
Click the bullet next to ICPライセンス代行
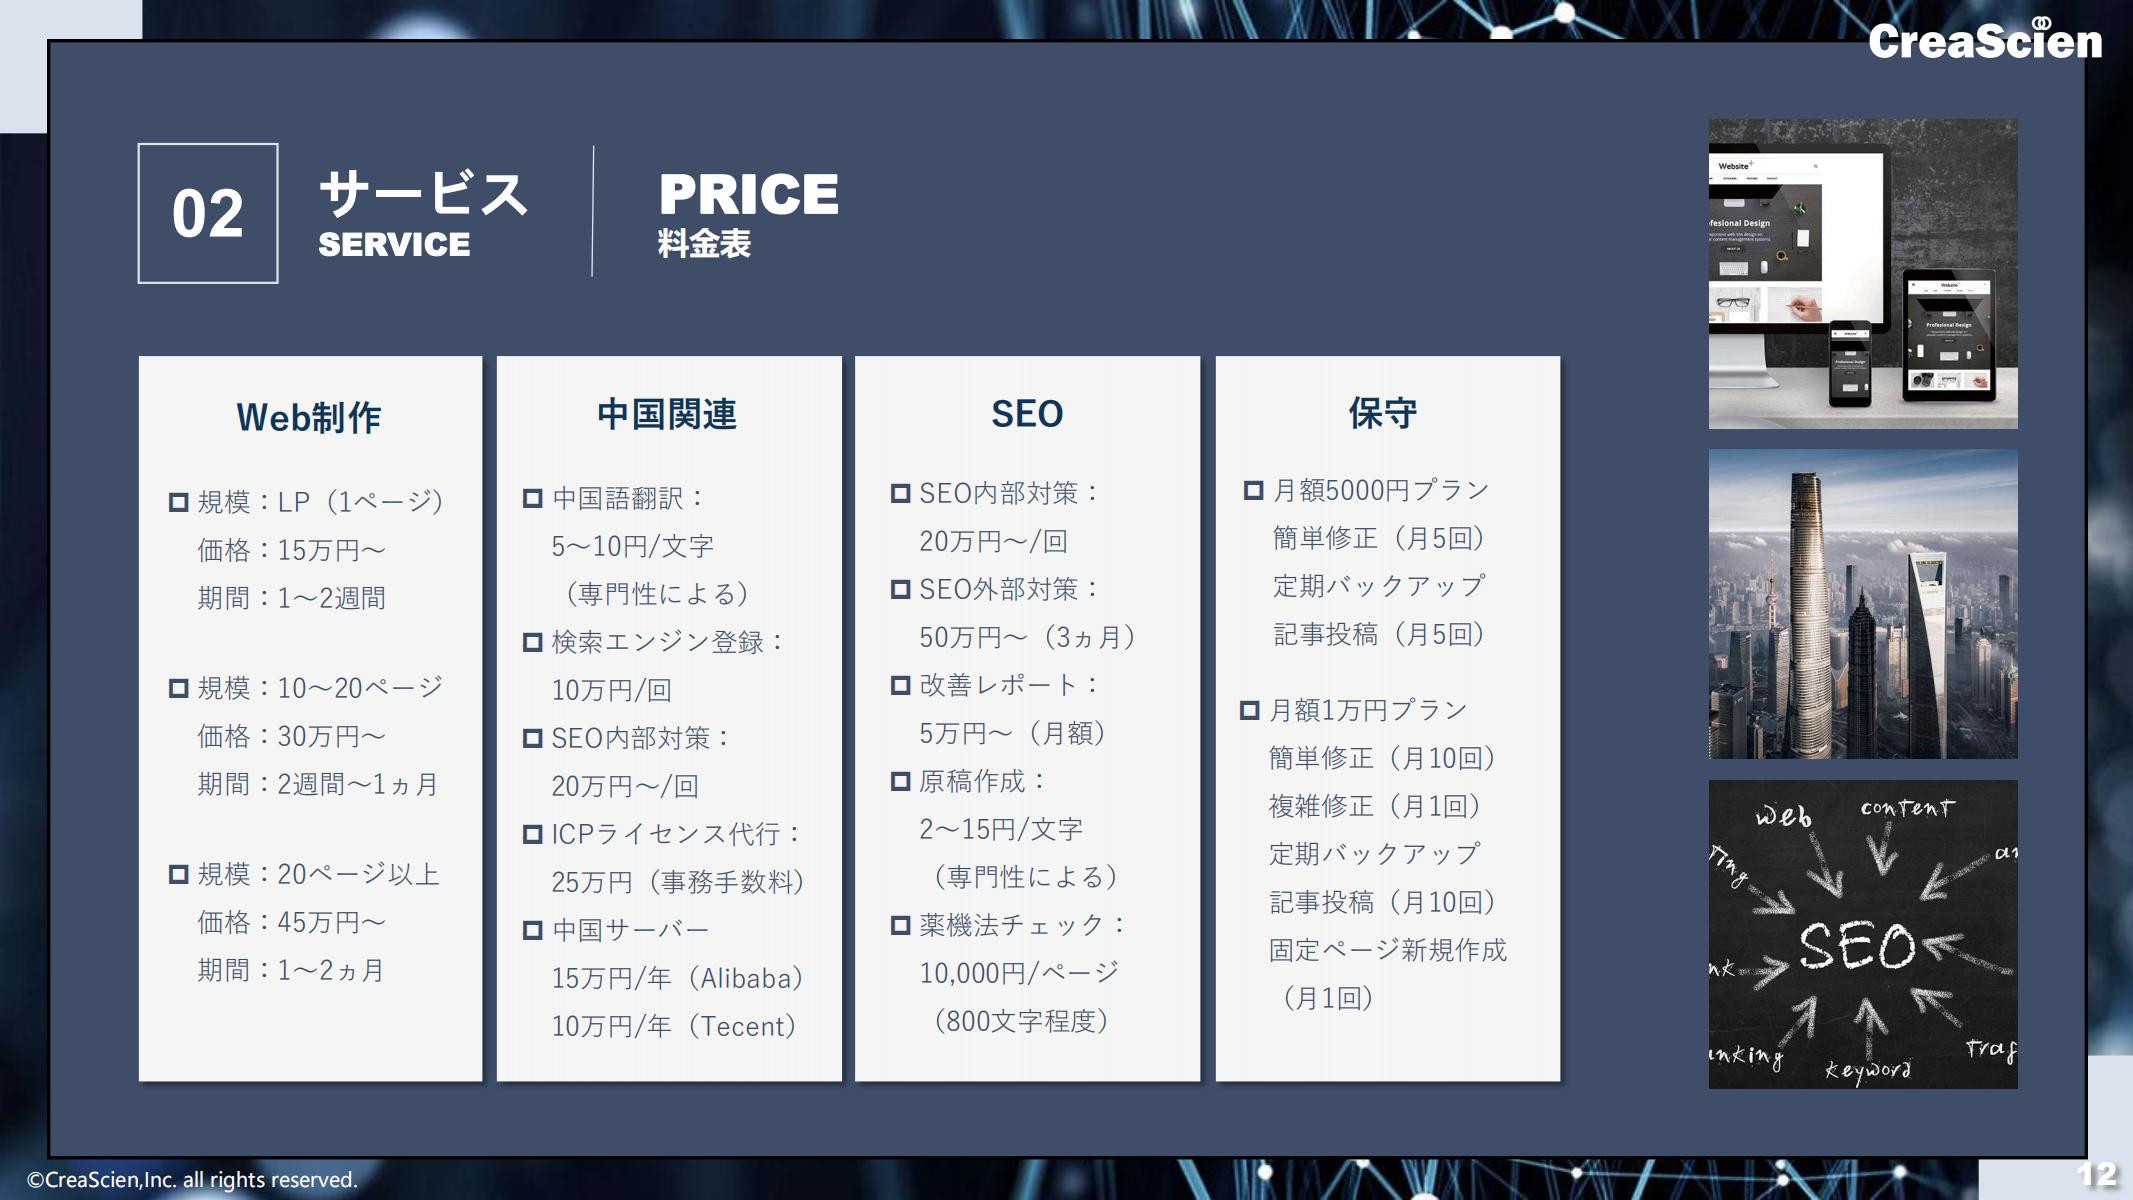[x=533, y=834]
